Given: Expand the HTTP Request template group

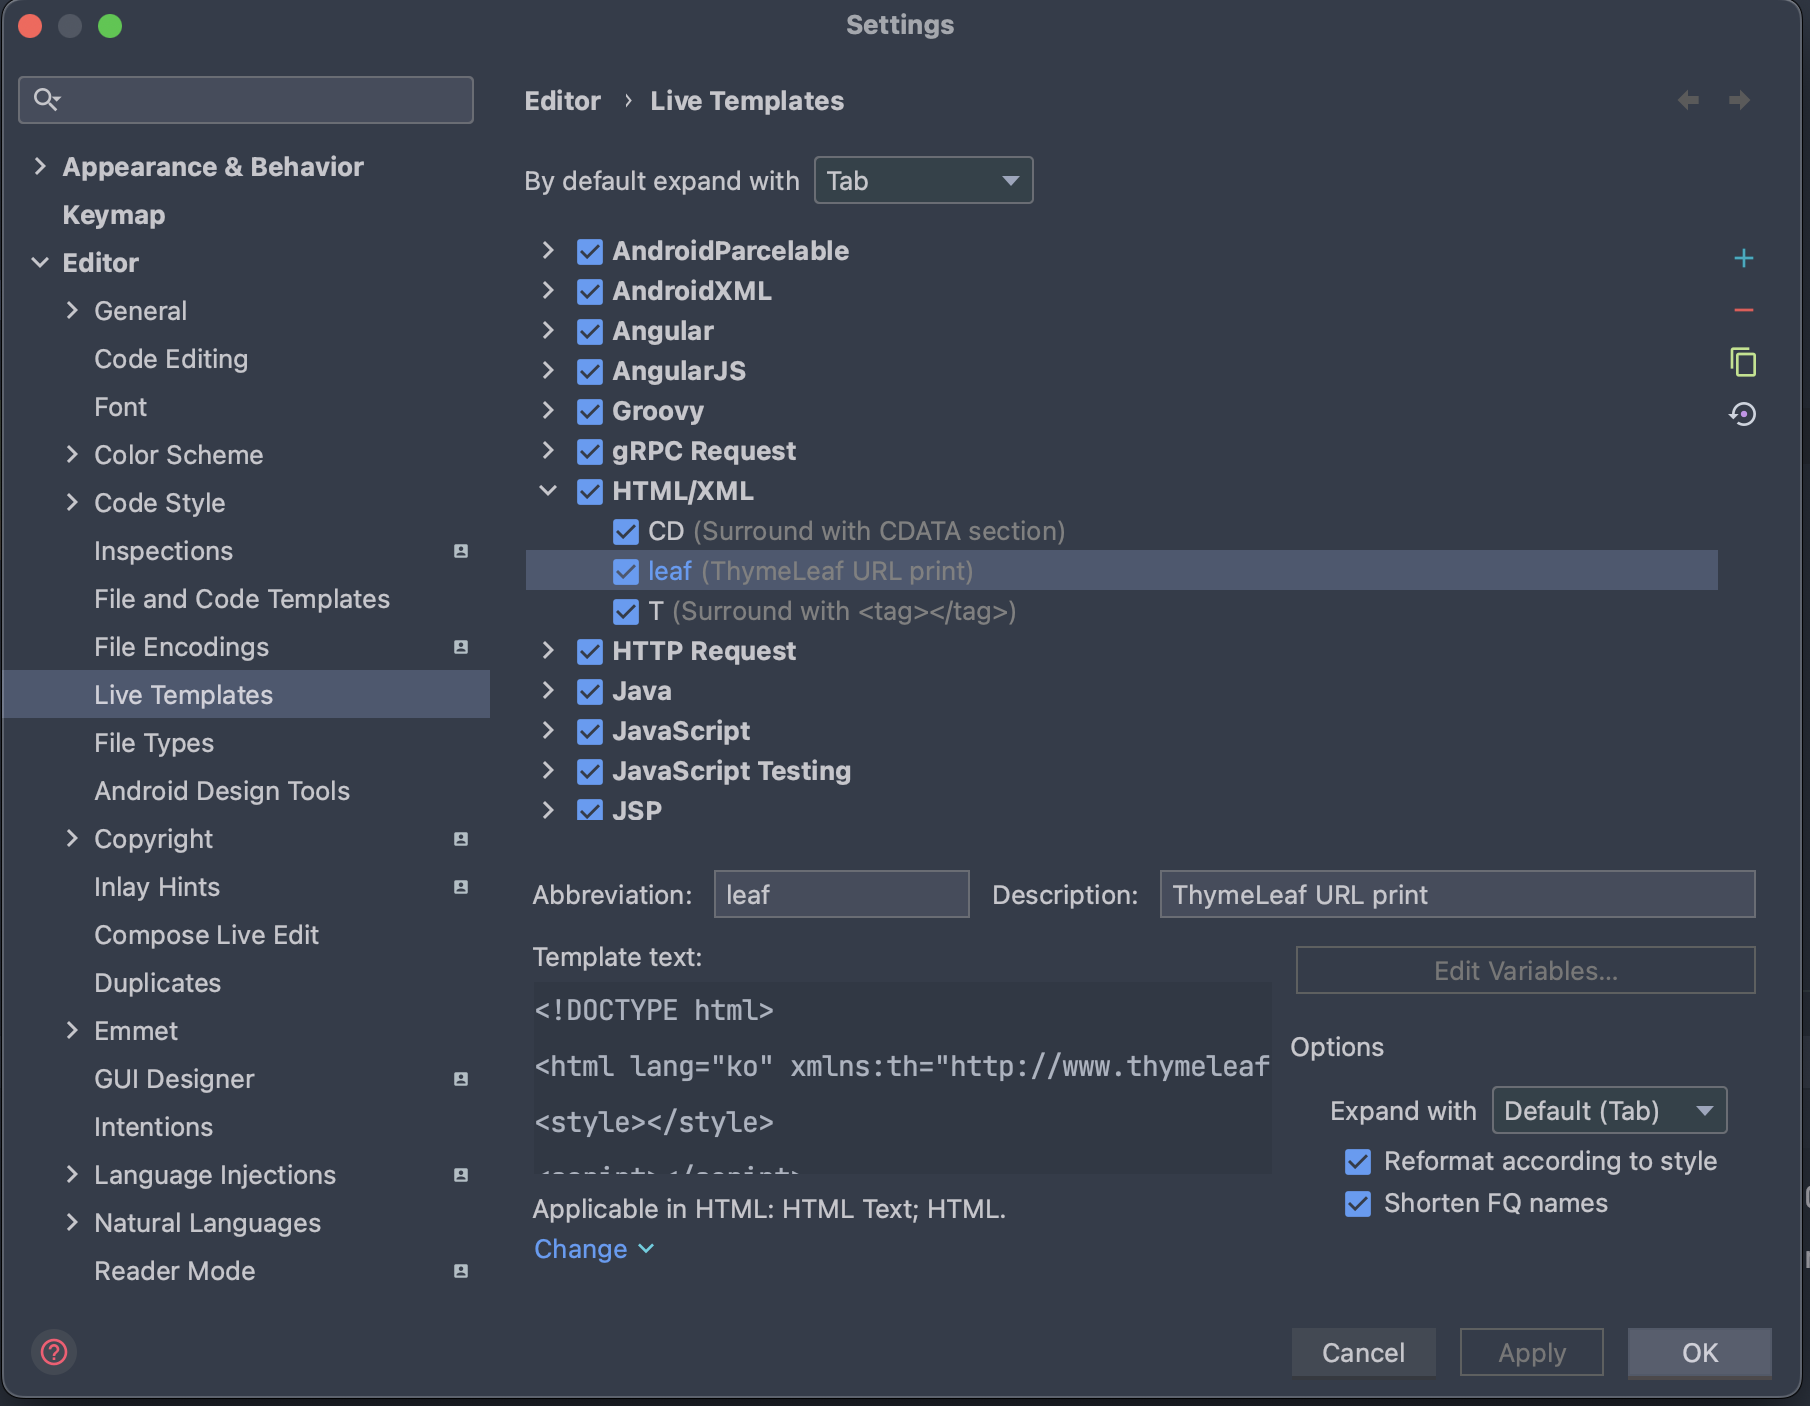Looking at the screenshot, I should click(x=548, y=650).
